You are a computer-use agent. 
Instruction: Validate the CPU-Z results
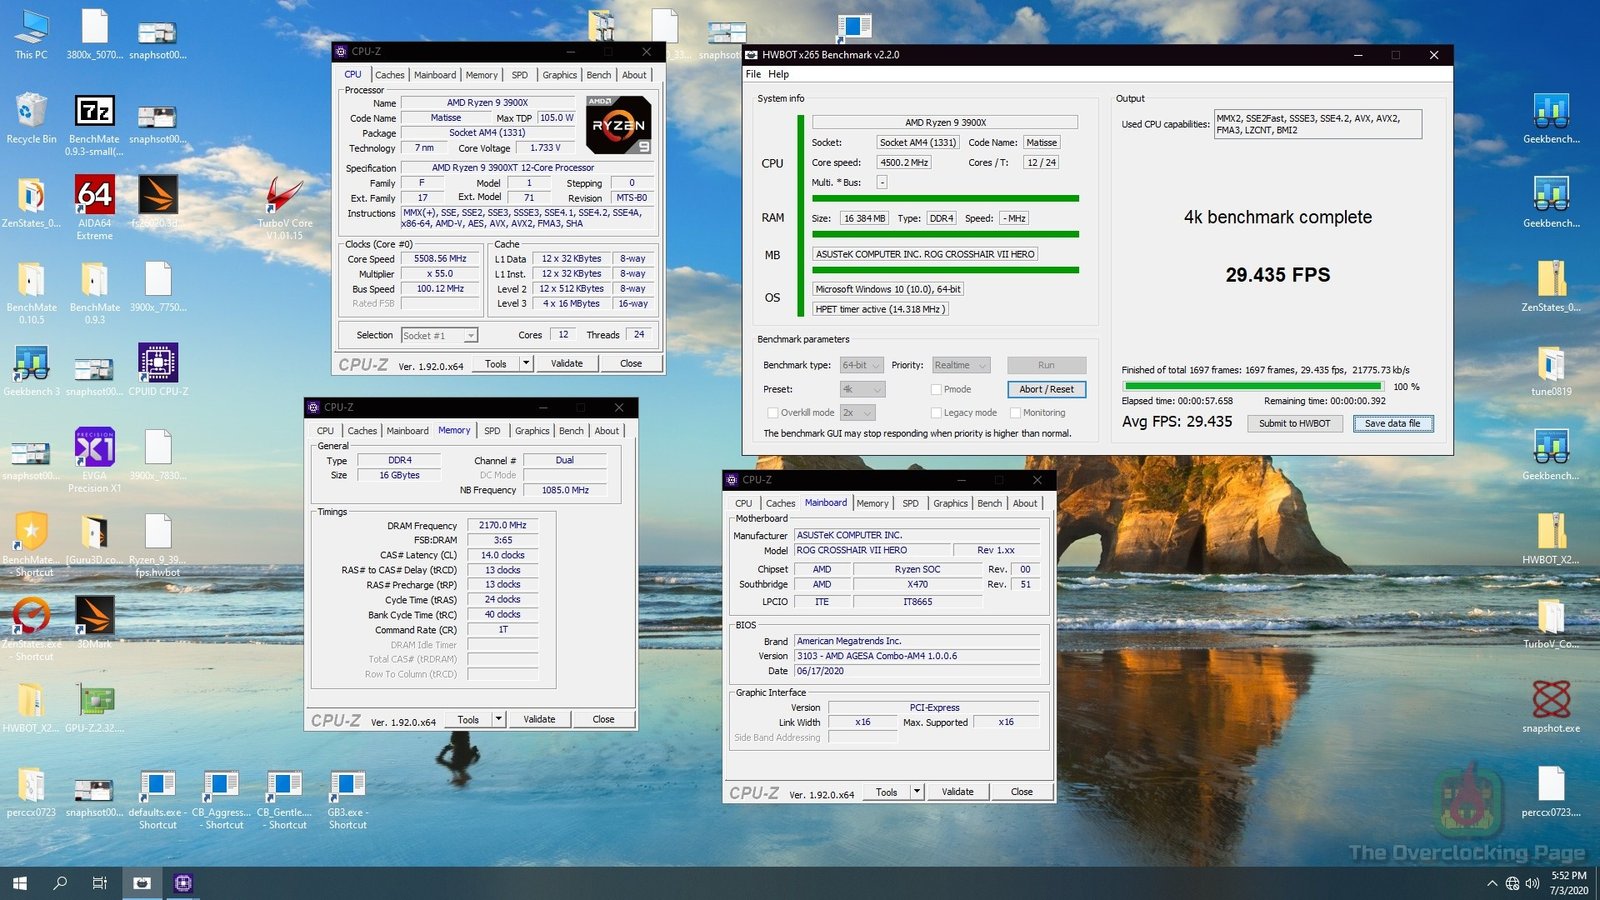pos(566,363)
